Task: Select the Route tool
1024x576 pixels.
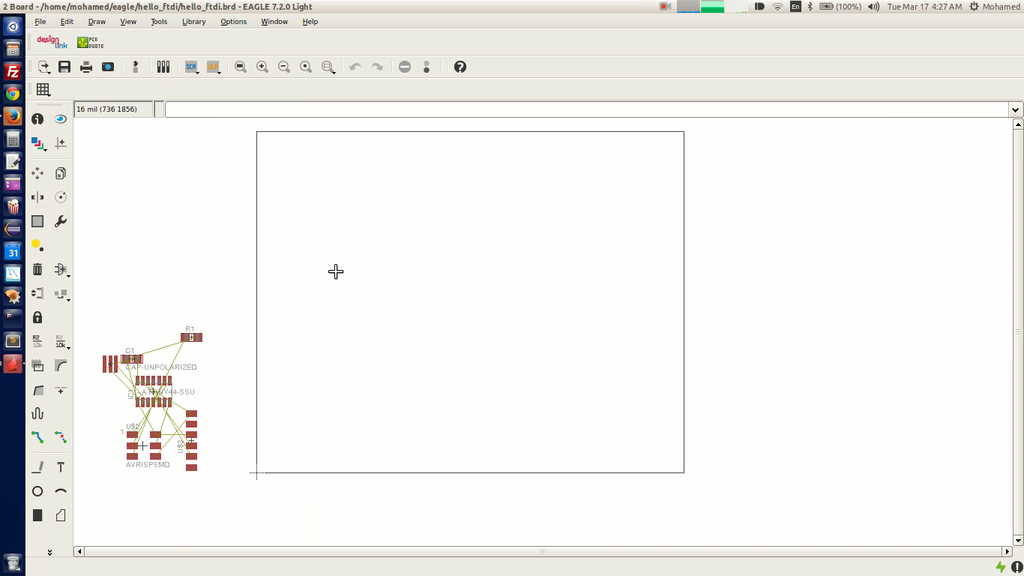Action: pyautogui.click(x=37, y=437)
